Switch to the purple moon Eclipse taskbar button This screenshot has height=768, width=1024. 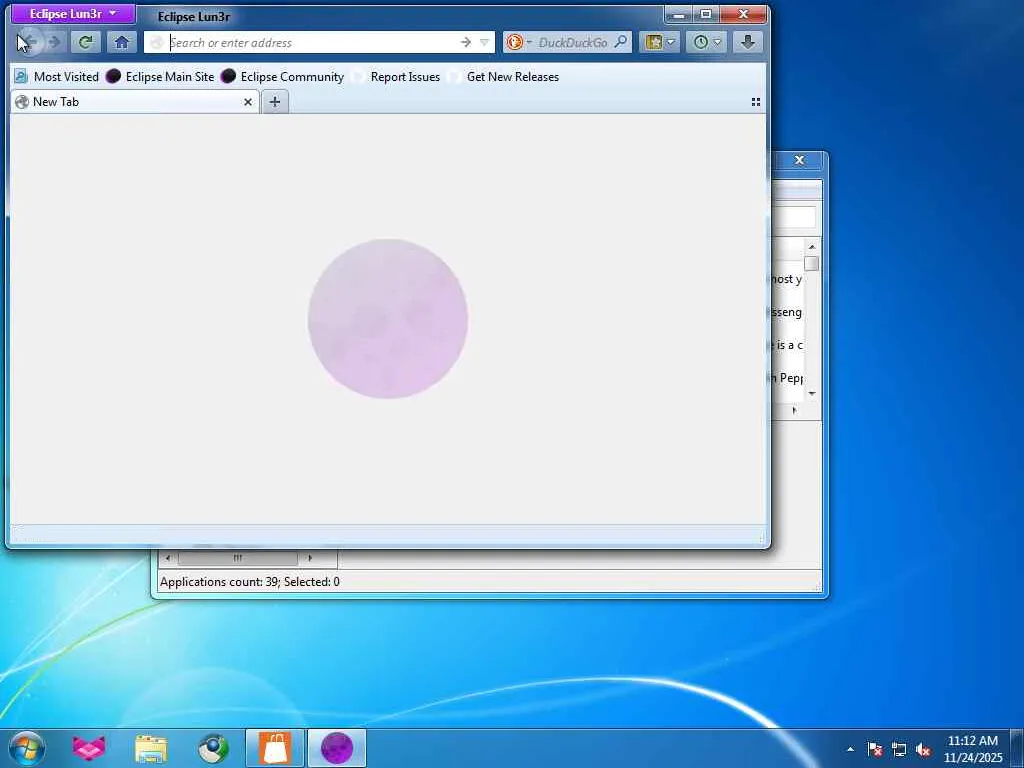point(336,748)
